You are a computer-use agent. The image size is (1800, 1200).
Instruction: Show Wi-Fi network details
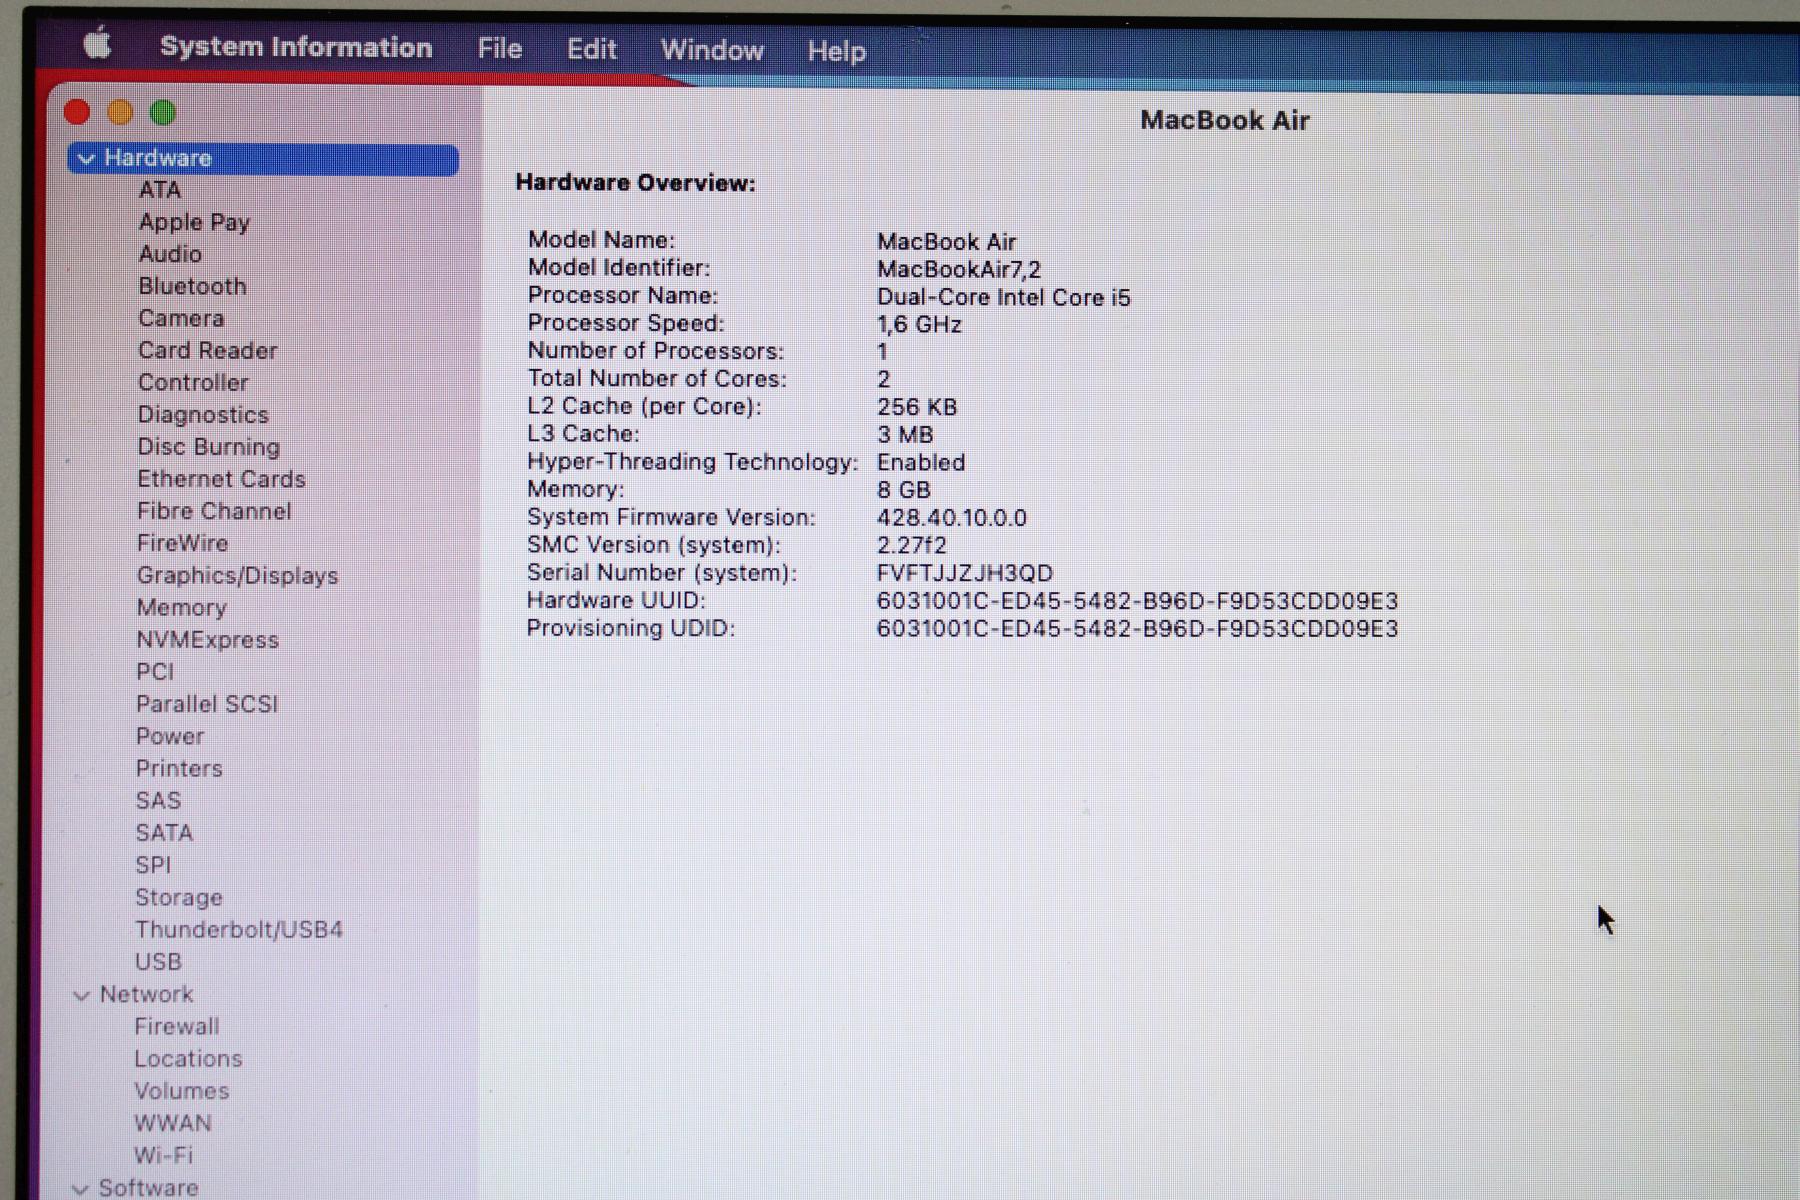pos(163,1155)
